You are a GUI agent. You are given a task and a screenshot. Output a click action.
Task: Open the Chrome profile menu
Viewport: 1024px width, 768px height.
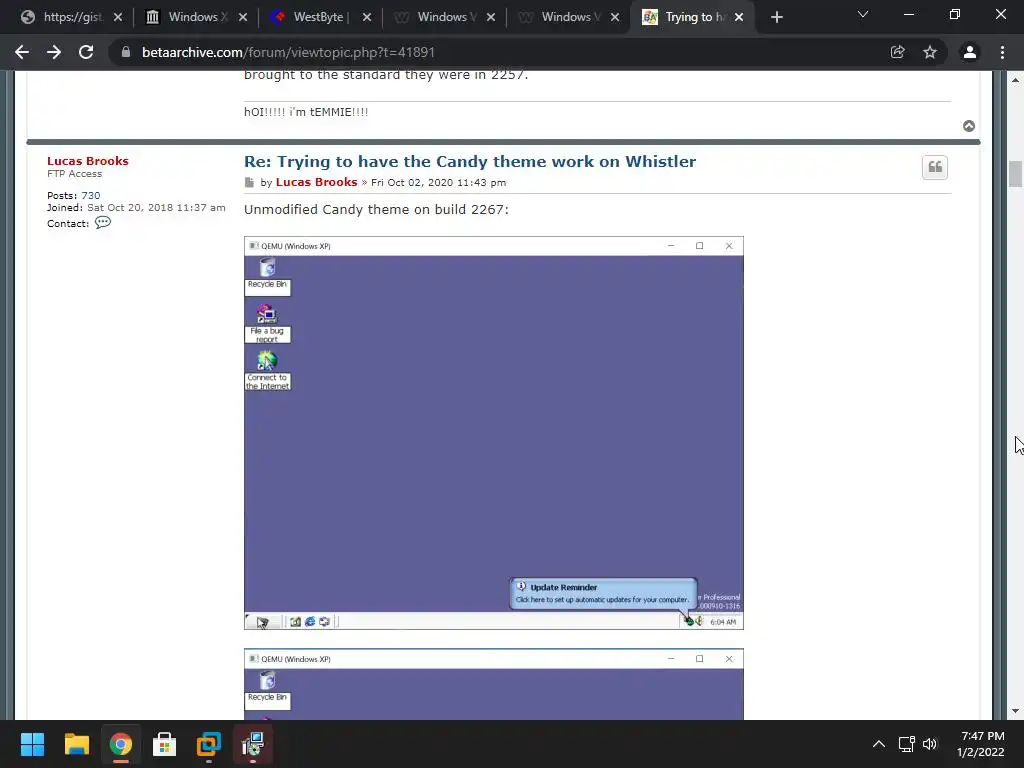pyautogui.click(x=970, y=52)
